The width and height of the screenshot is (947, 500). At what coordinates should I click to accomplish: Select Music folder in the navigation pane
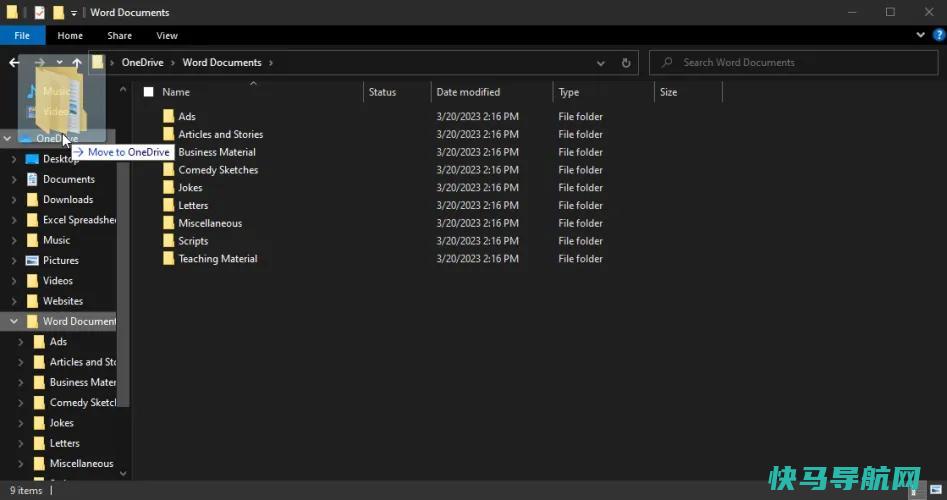coord(56,240)
